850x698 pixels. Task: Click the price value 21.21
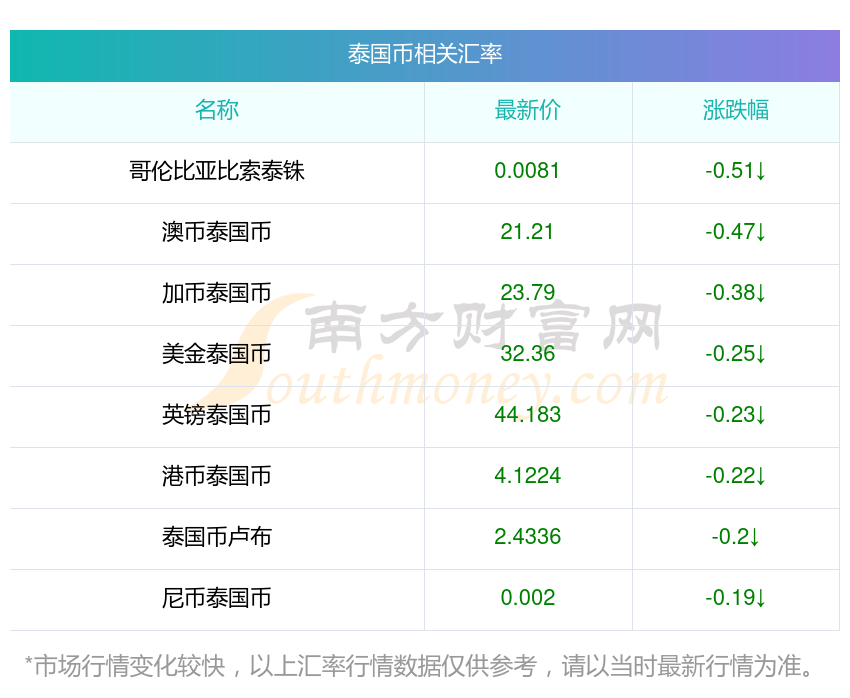point(527,232)
